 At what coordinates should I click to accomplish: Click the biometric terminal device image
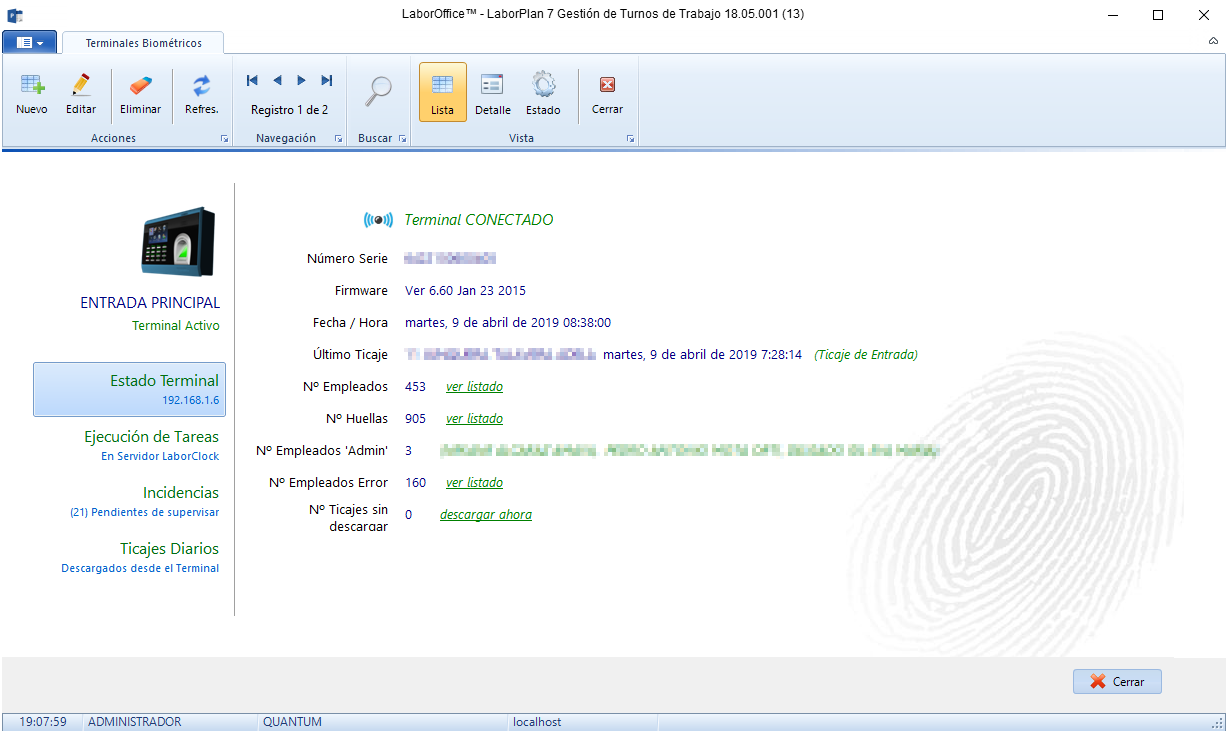coord(177,240)
